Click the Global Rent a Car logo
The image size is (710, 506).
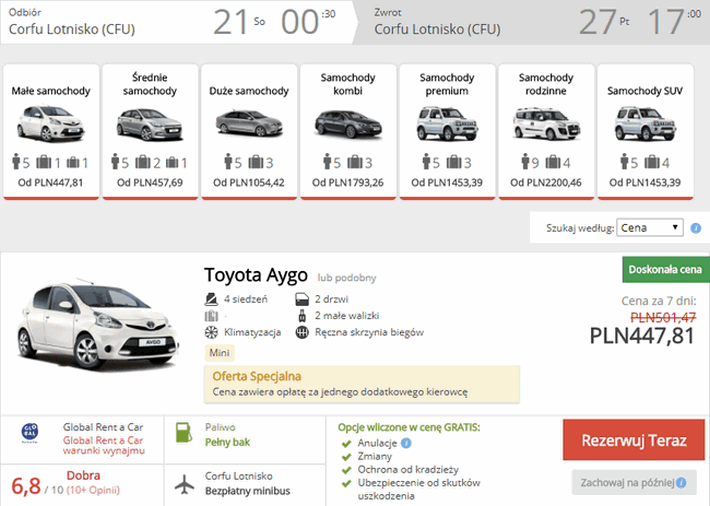coord(30,433)
